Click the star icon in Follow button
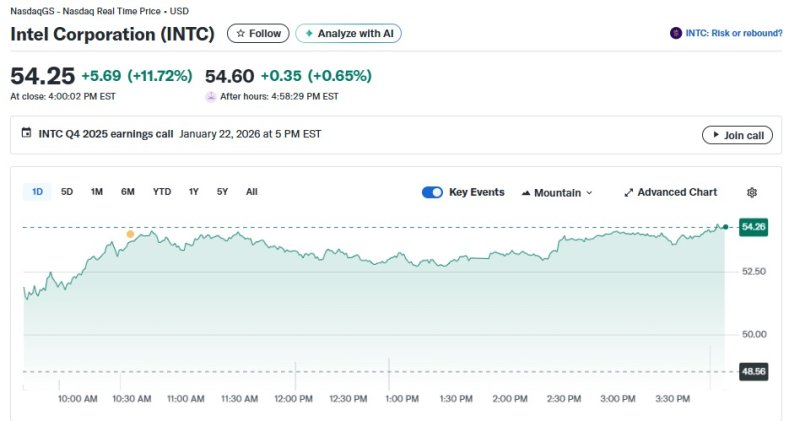Screen dimensions: 800x421 240,33
